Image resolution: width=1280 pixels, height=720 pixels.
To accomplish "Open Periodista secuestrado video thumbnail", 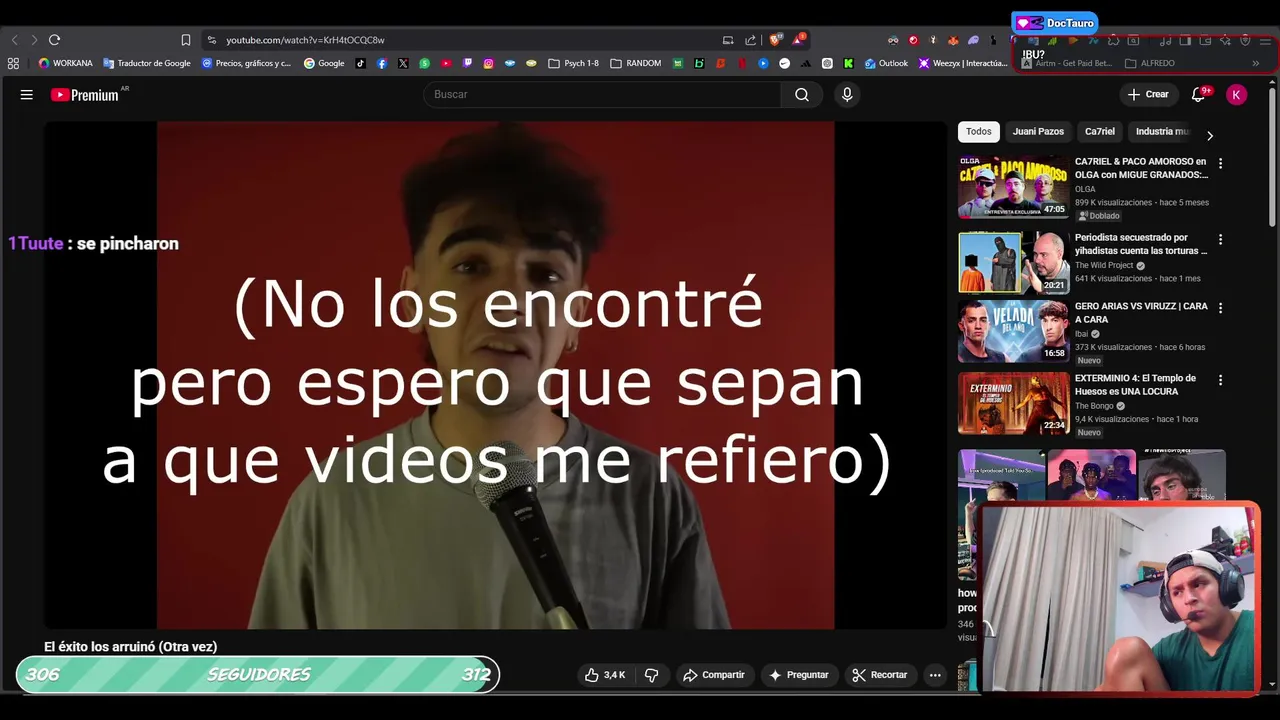I will (1013, 262).
